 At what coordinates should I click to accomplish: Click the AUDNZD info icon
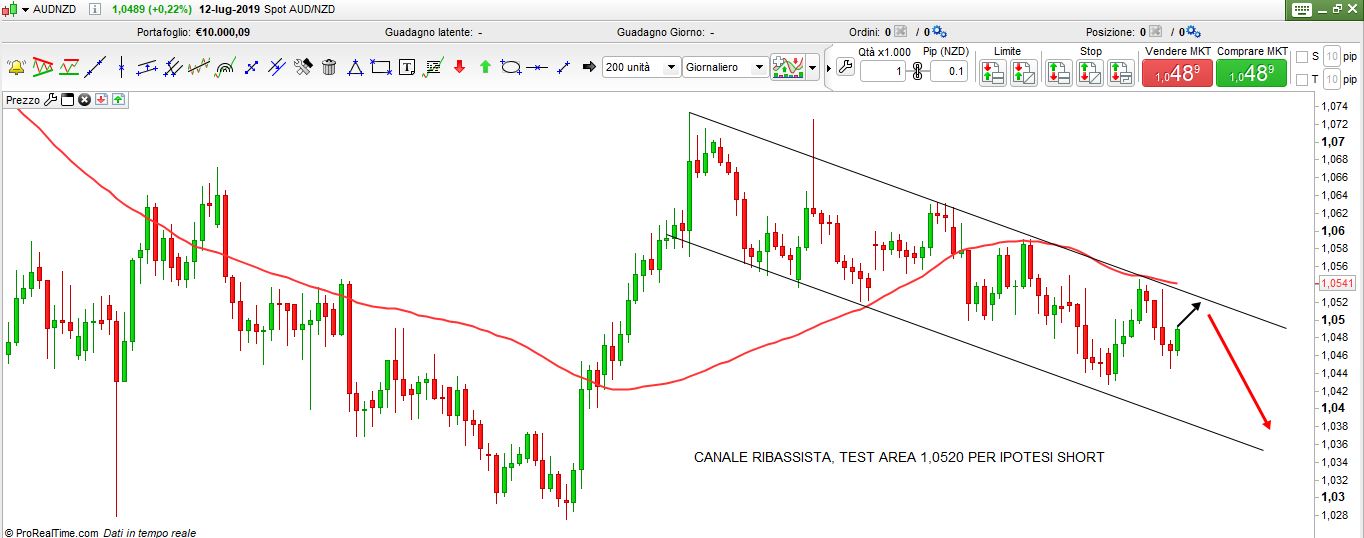click(93, 9)
